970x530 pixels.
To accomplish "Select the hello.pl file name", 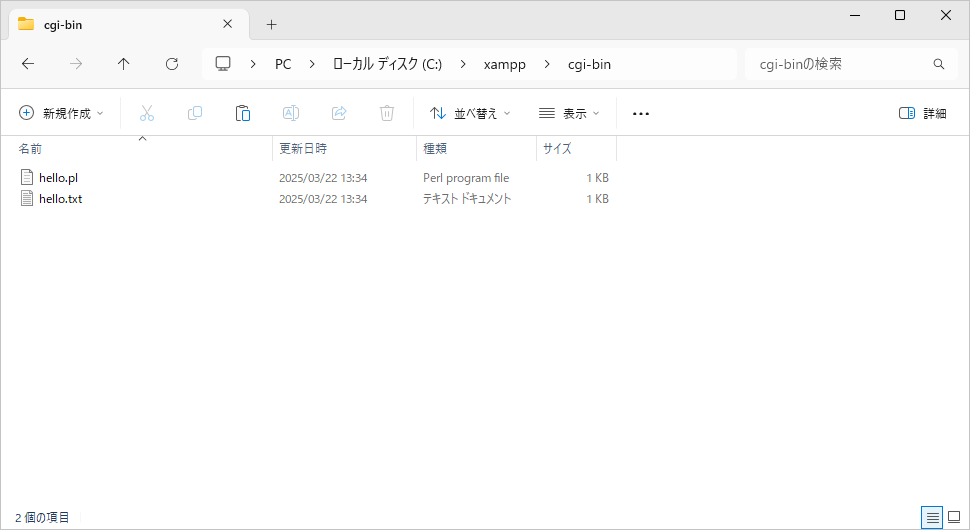I will 58,177.
